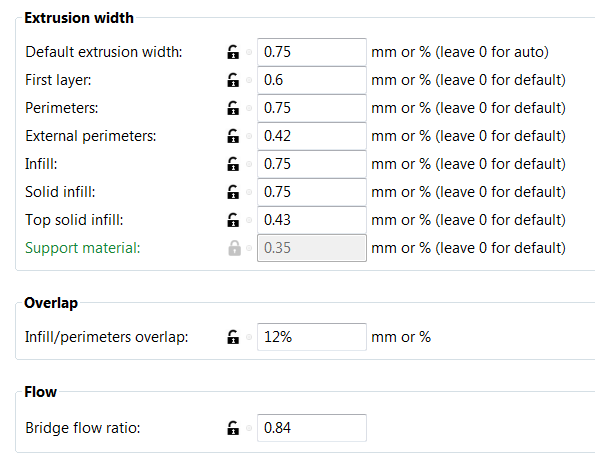Click the First layer label
Screen dimensions: 595x462
click(x=58, y=80)
